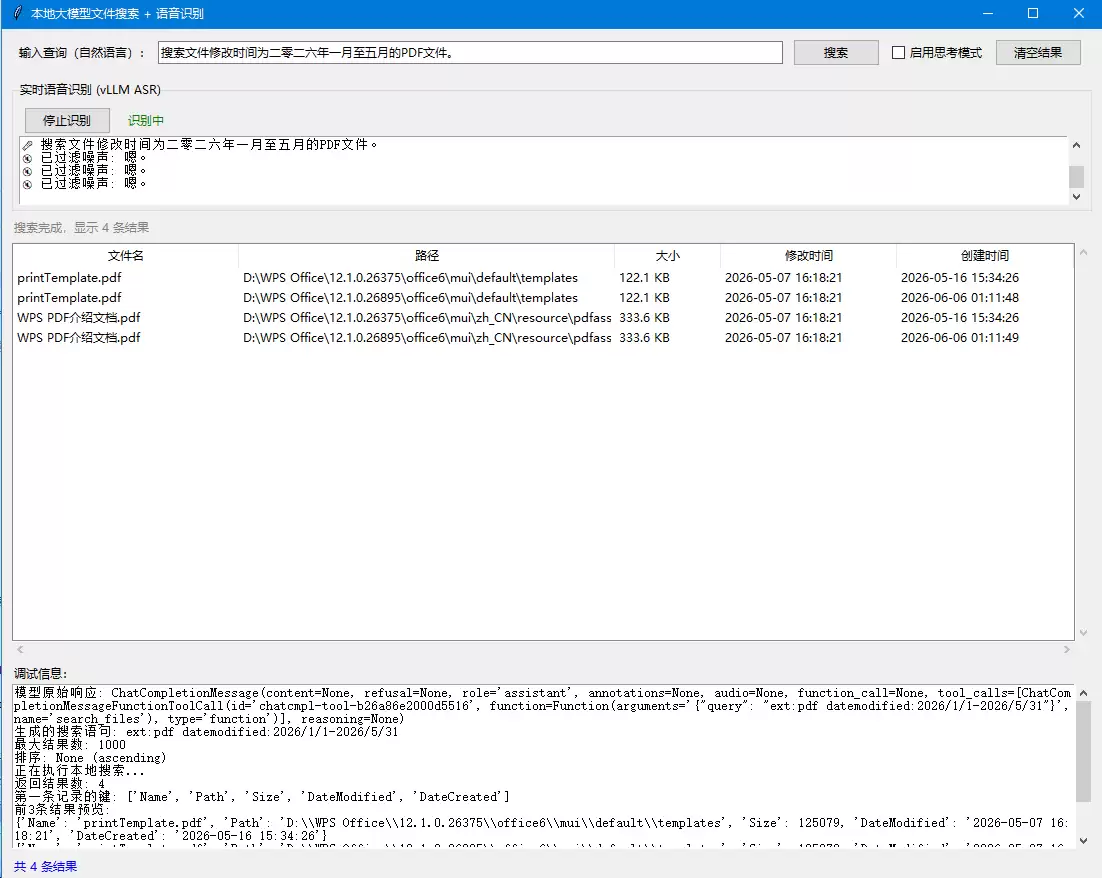The image size is (1102, 878).
Task: Click the recognized speech text line in log
Action: (x=208, y=145)
